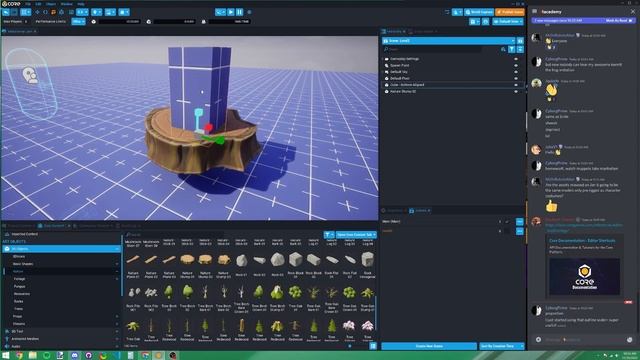Toggle visibility of Default Sky
This screenshot has height=360, width=640.
coord(516,72)
